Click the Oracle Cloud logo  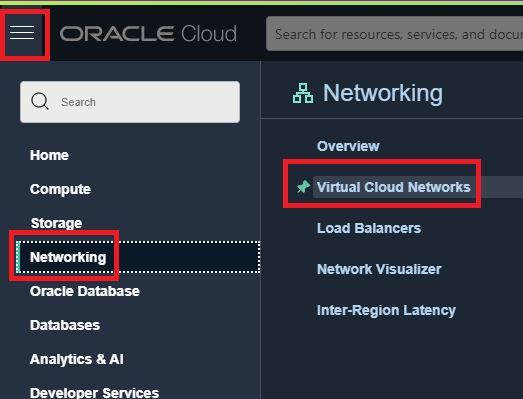148,34
